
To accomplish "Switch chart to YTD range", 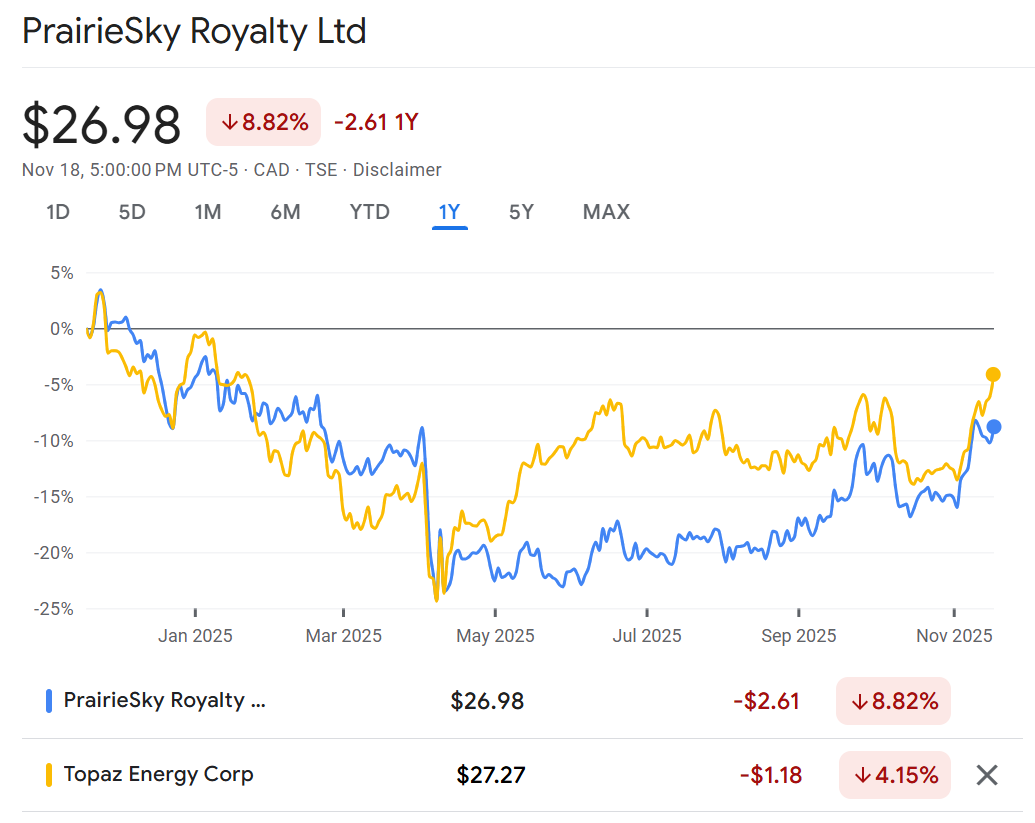I will (369, 212).
